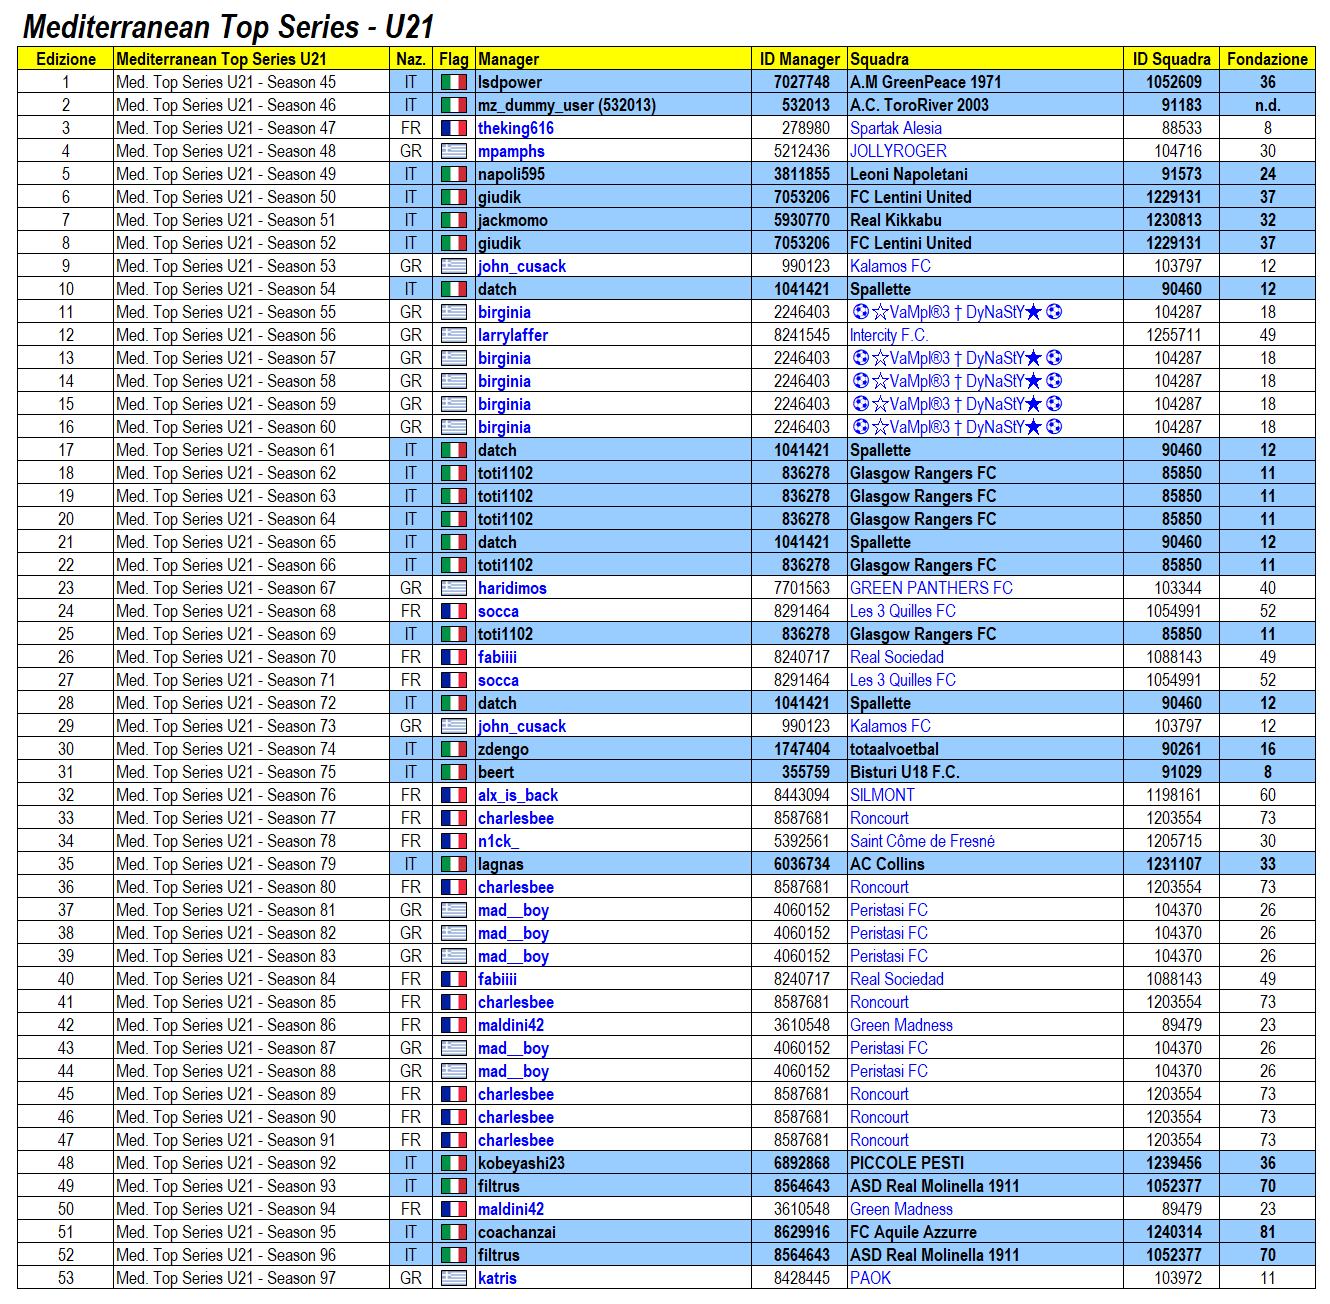This screenshot has width=1330, height=1304.
Task: Click the Italian flag next to beert
Action: pos(454,772)
